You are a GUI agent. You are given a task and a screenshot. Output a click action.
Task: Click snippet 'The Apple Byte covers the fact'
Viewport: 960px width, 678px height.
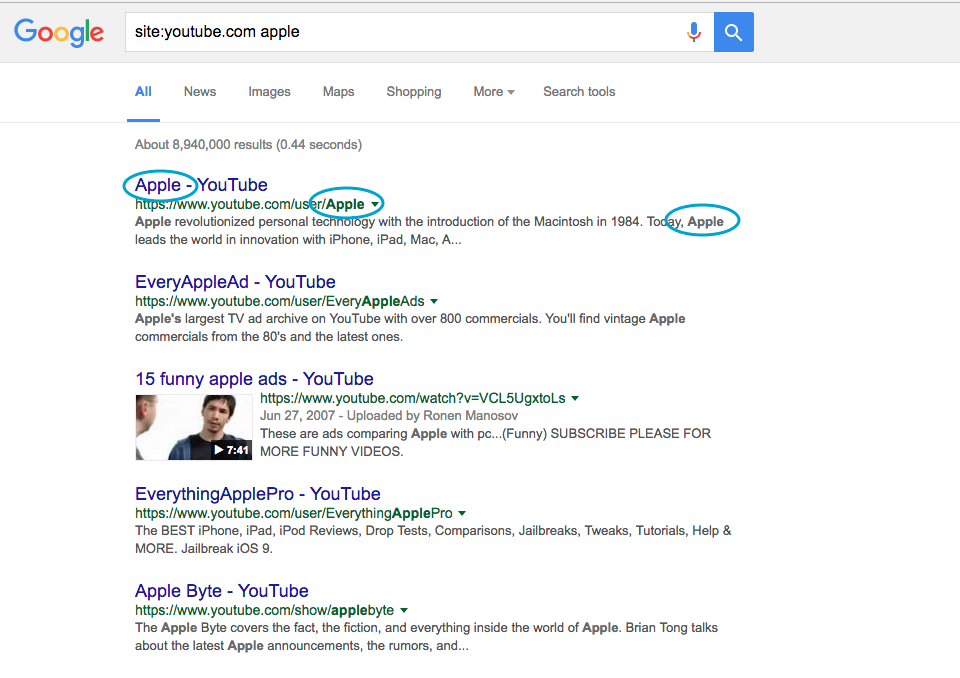click(x=427, y=637)
